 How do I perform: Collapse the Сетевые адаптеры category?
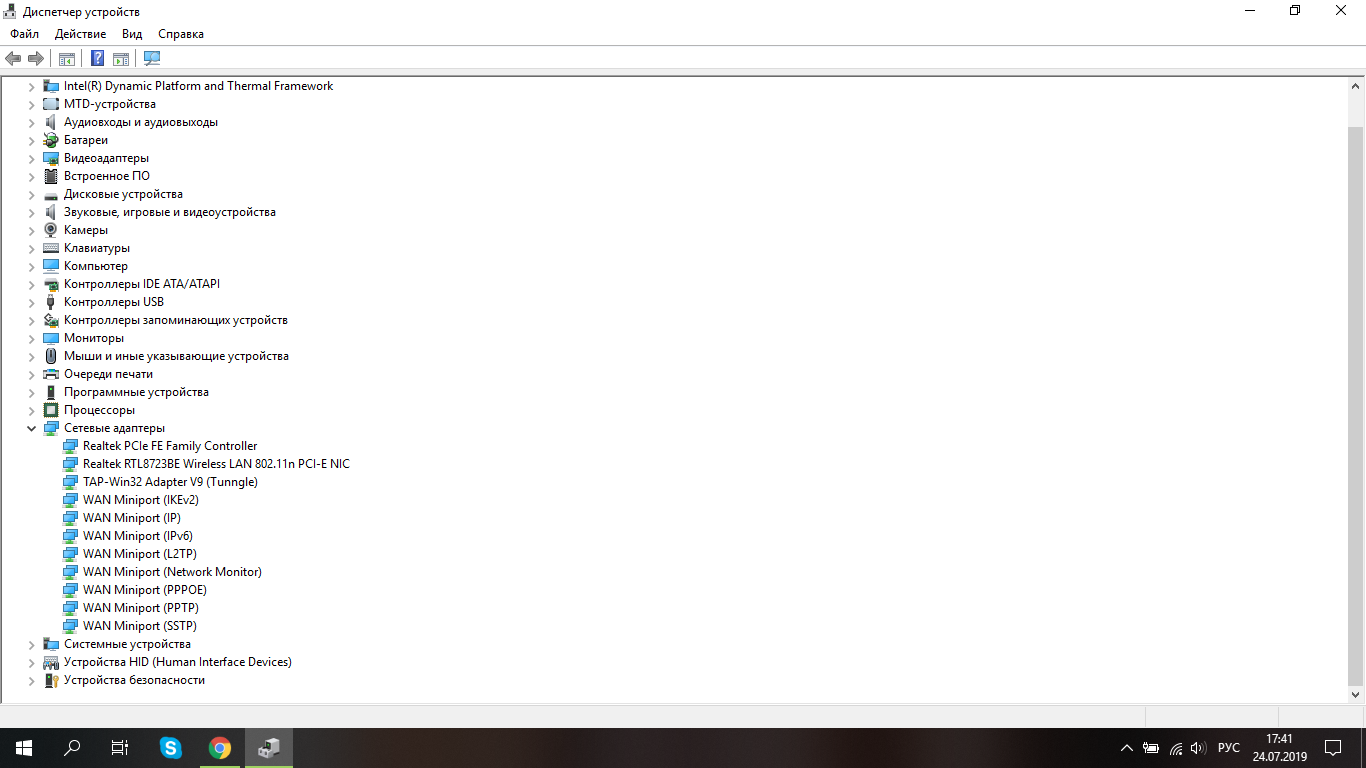coord(31,428)
